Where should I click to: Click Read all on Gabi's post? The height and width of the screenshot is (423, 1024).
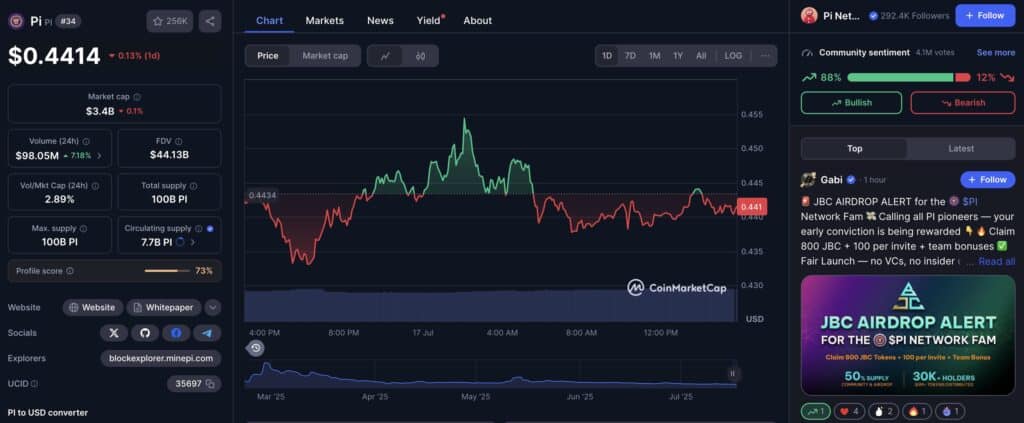point(997,262)
